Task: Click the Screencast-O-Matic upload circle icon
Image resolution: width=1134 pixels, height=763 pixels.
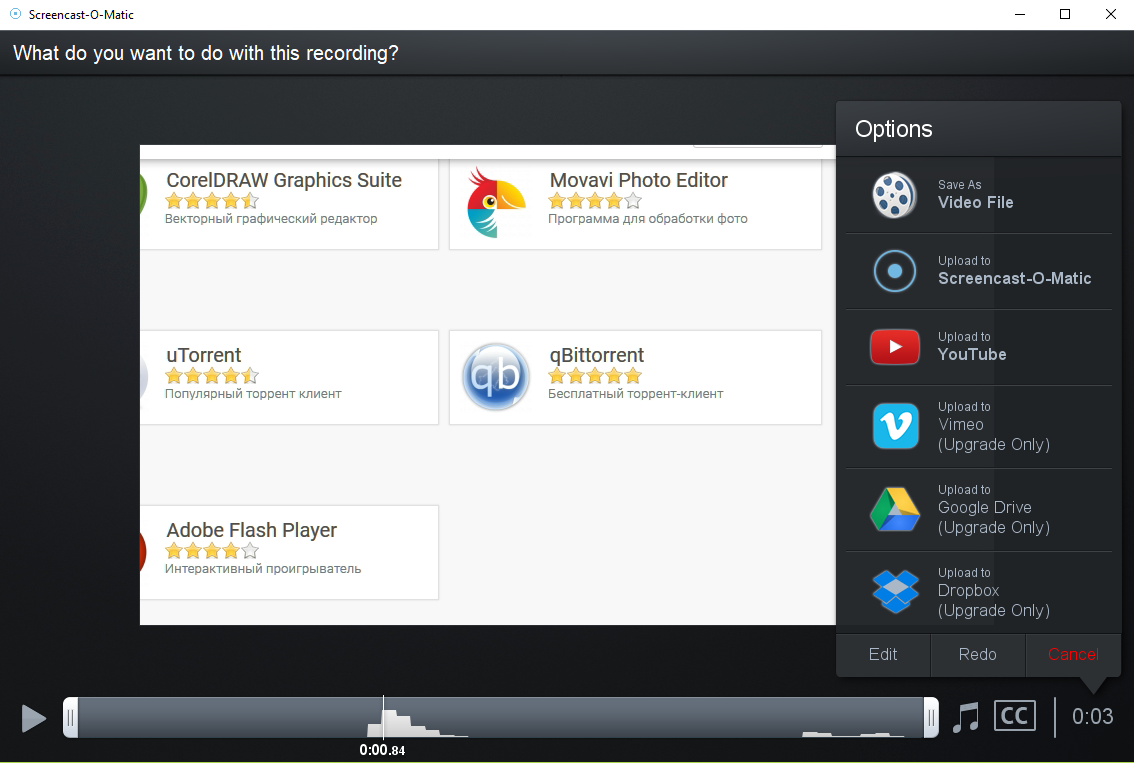Action: point(895,271)
